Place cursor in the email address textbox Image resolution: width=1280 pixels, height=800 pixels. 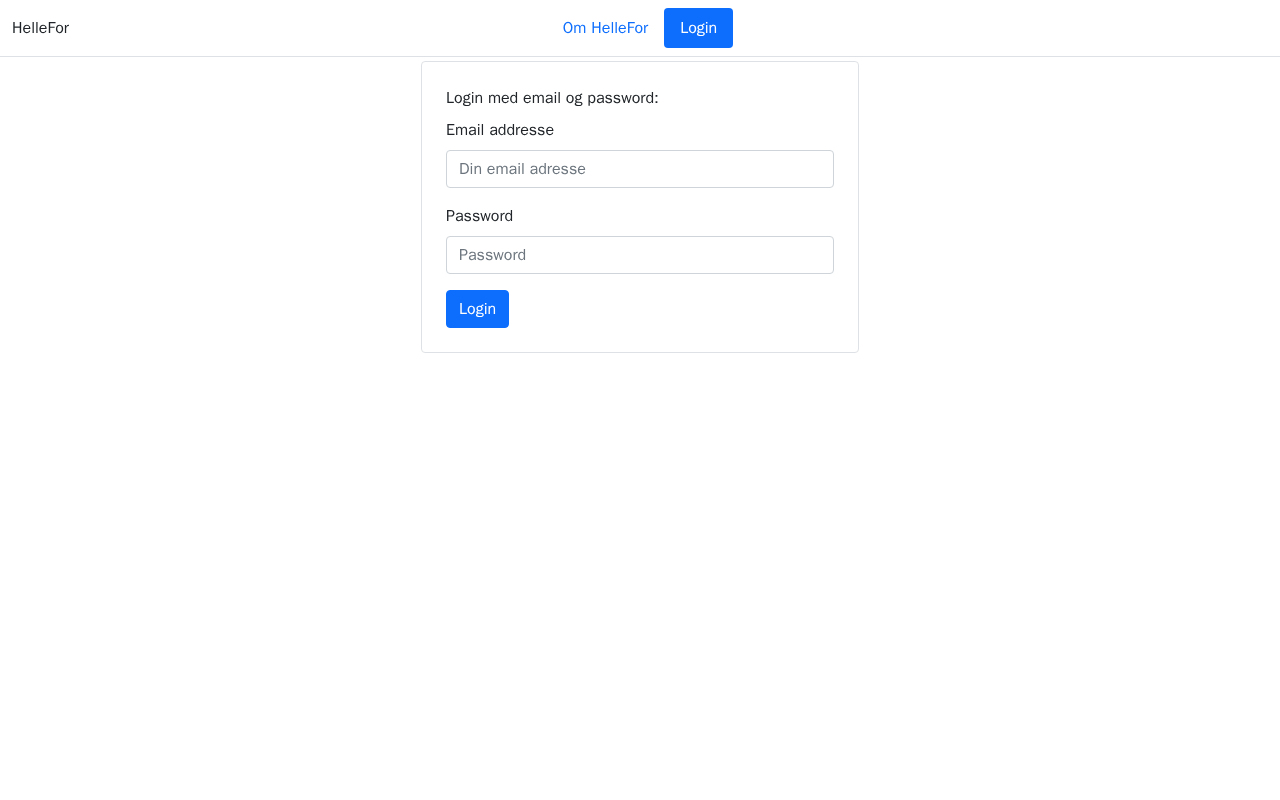640,169
